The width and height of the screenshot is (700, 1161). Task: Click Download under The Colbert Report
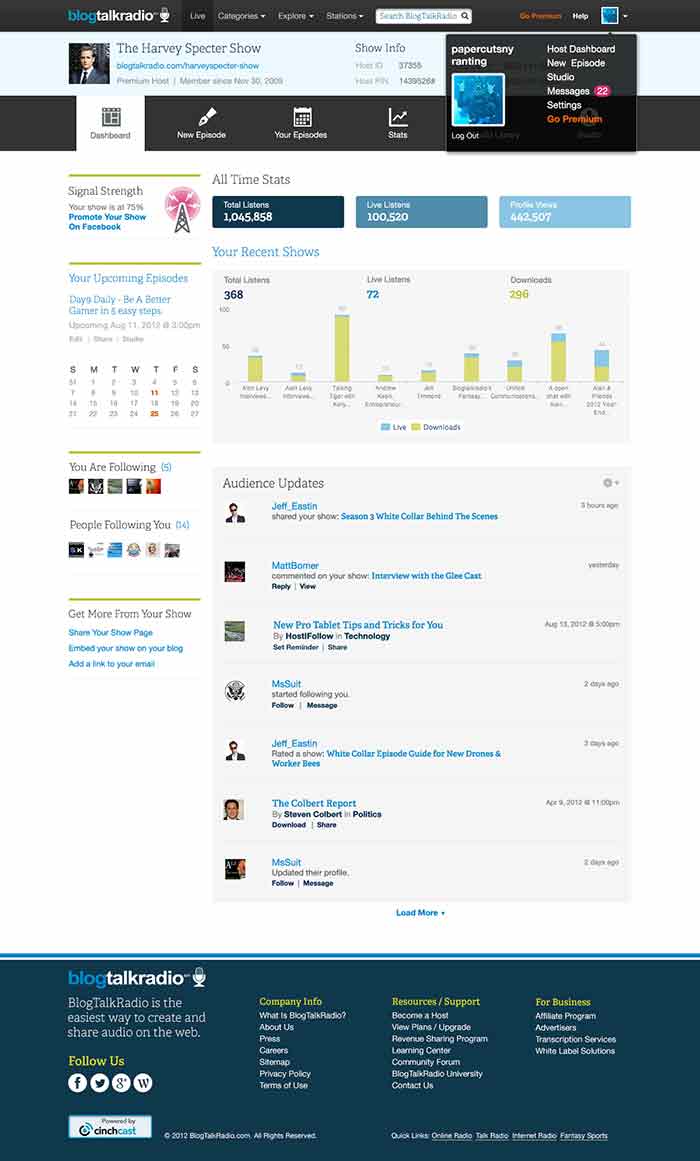coord(289,825)
